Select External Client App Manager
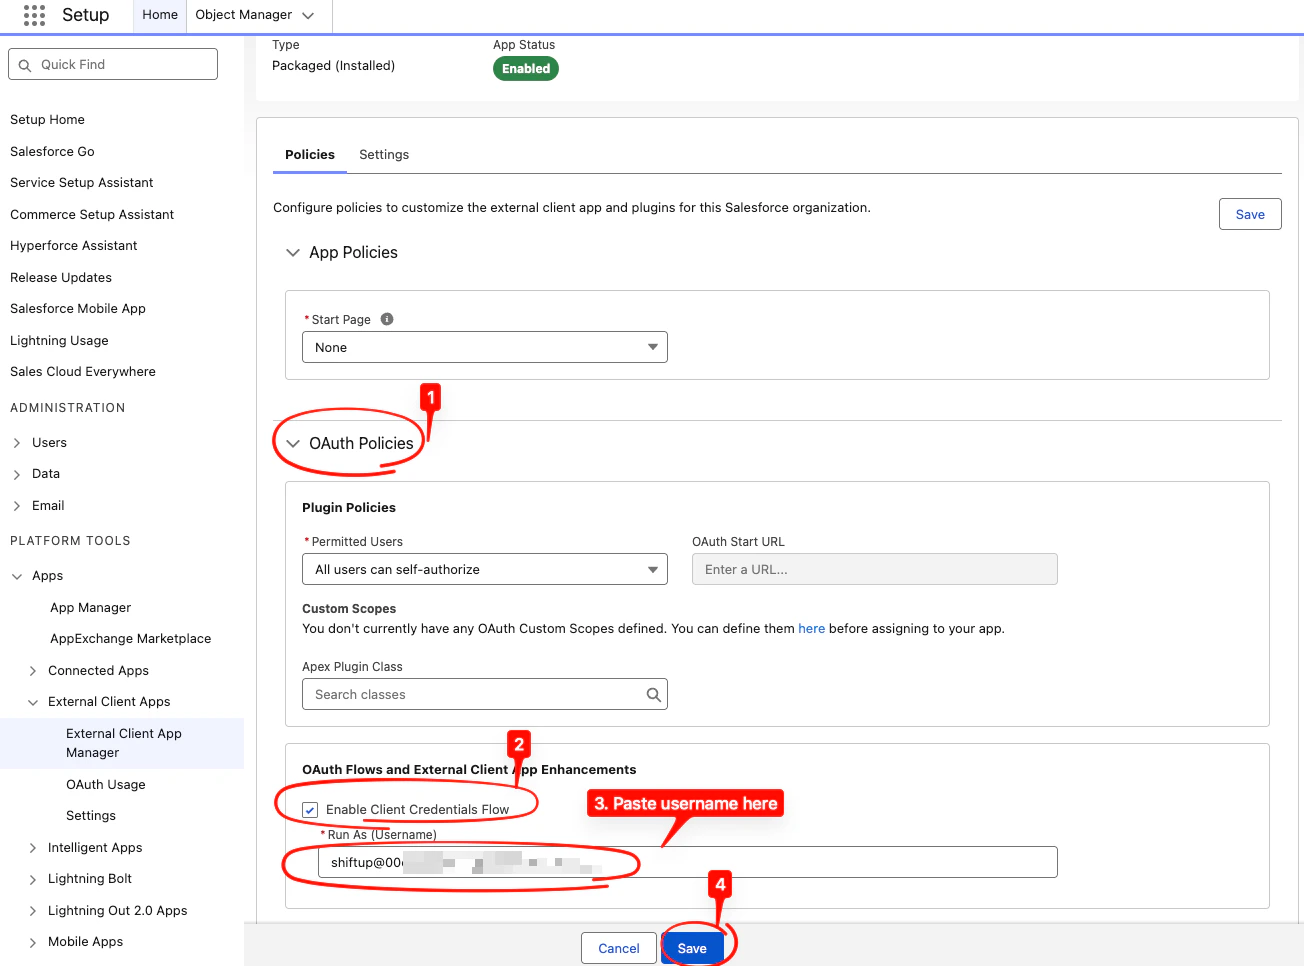Viewport: 1304px width, 966px height. [x=124, y=743]
